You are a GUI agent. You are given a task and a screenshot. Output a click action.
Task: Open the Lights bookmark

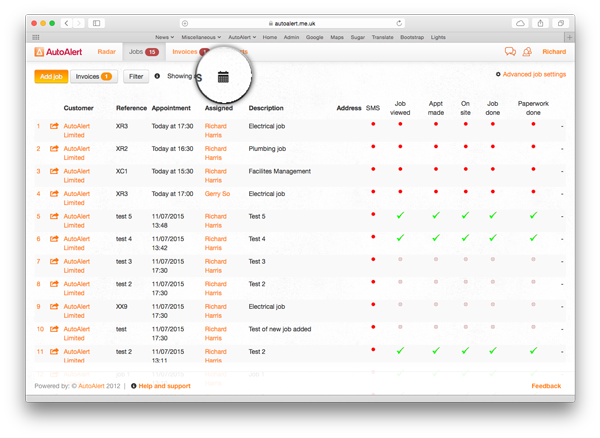tap(438, 37)
